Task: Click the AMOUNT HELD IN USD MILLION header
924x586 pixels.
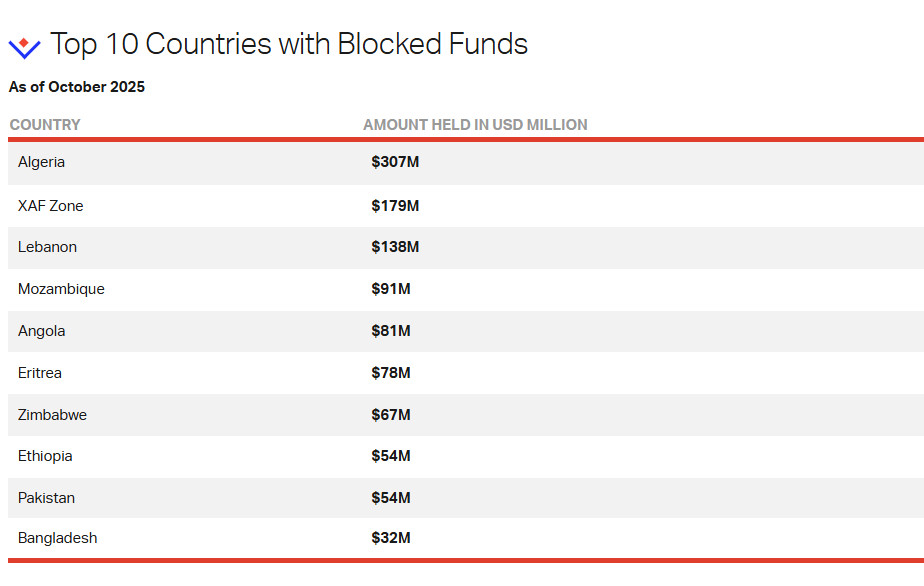Action: point(475,125)
